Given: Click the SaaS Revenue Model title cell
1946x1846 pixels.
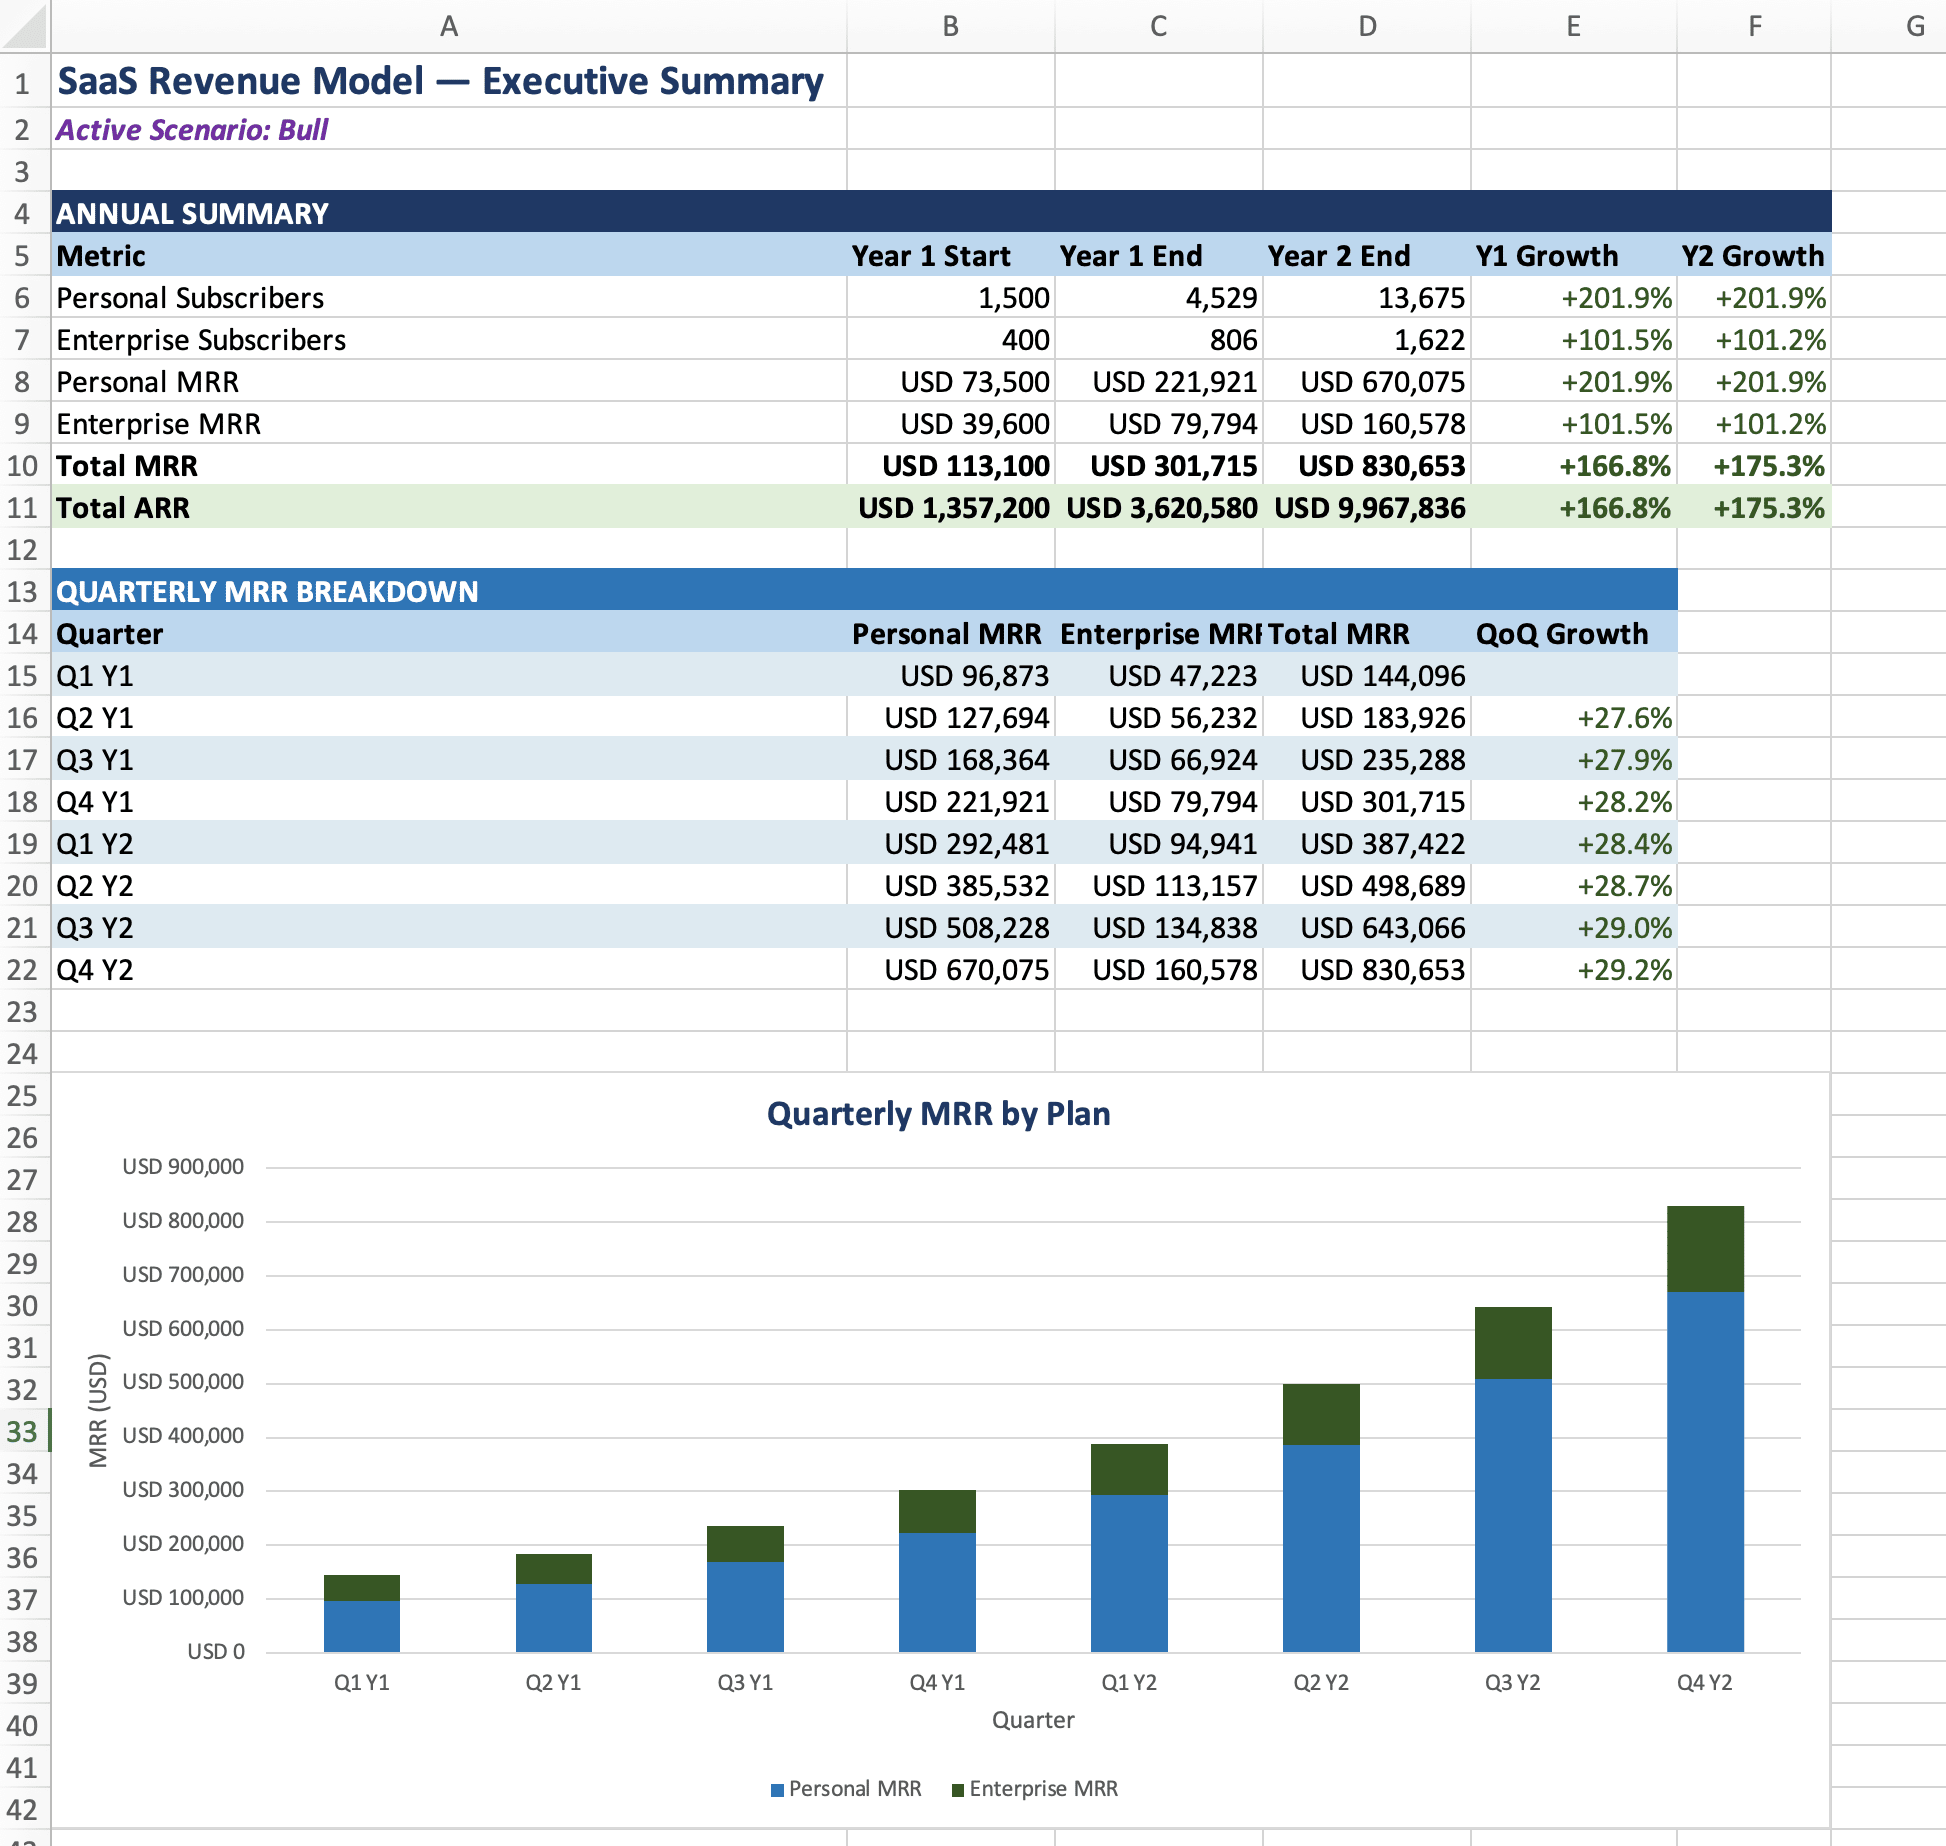Looking at the screenshot, I should click(440, 81).
